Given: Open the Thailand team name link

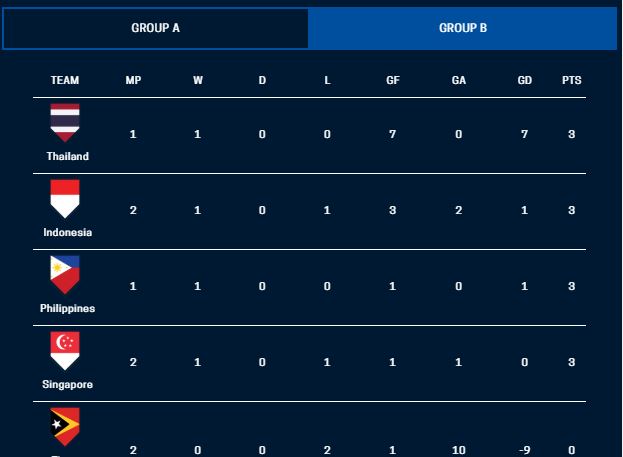Looking at the screenshot, I should click(67, 156).
